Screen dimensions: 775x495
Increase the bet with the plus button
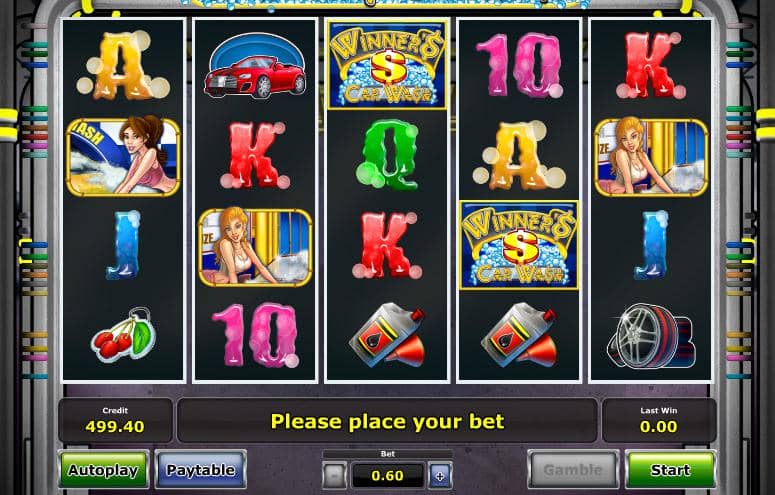(440, 476)
